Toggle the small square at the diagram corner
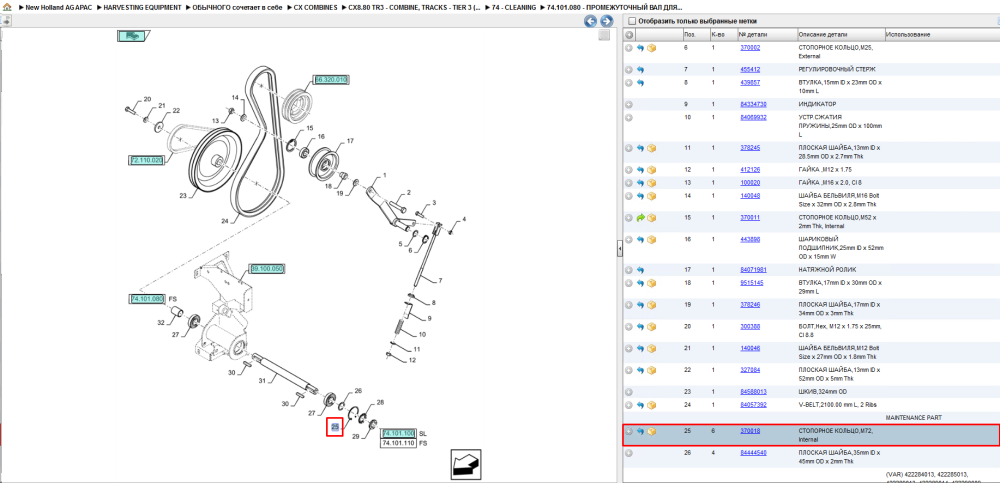Screen dimensions: 1000x483 click(x=604, y=36)
